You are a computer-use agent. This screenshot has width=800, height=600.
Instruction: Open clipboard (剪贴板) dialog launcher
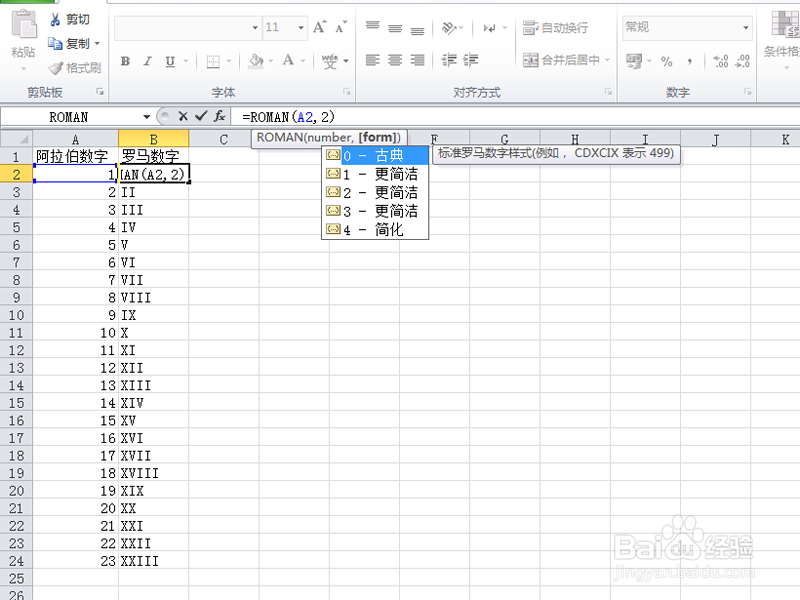(100, 92)
